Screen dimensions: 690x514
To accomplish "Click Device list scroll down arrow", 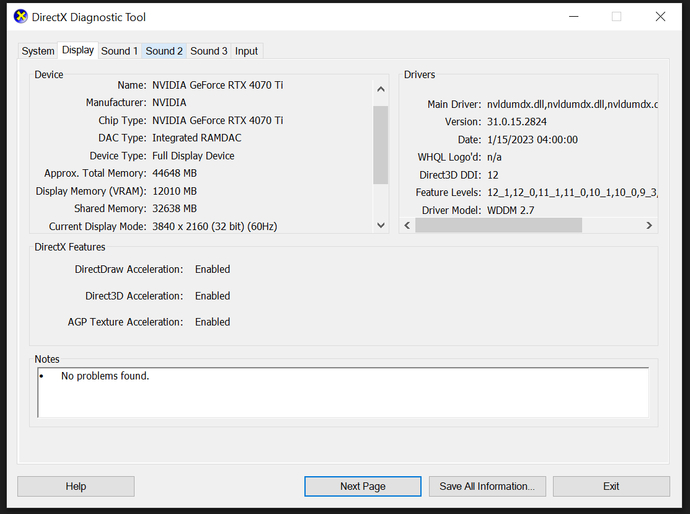I will click(x=381, y=225).
